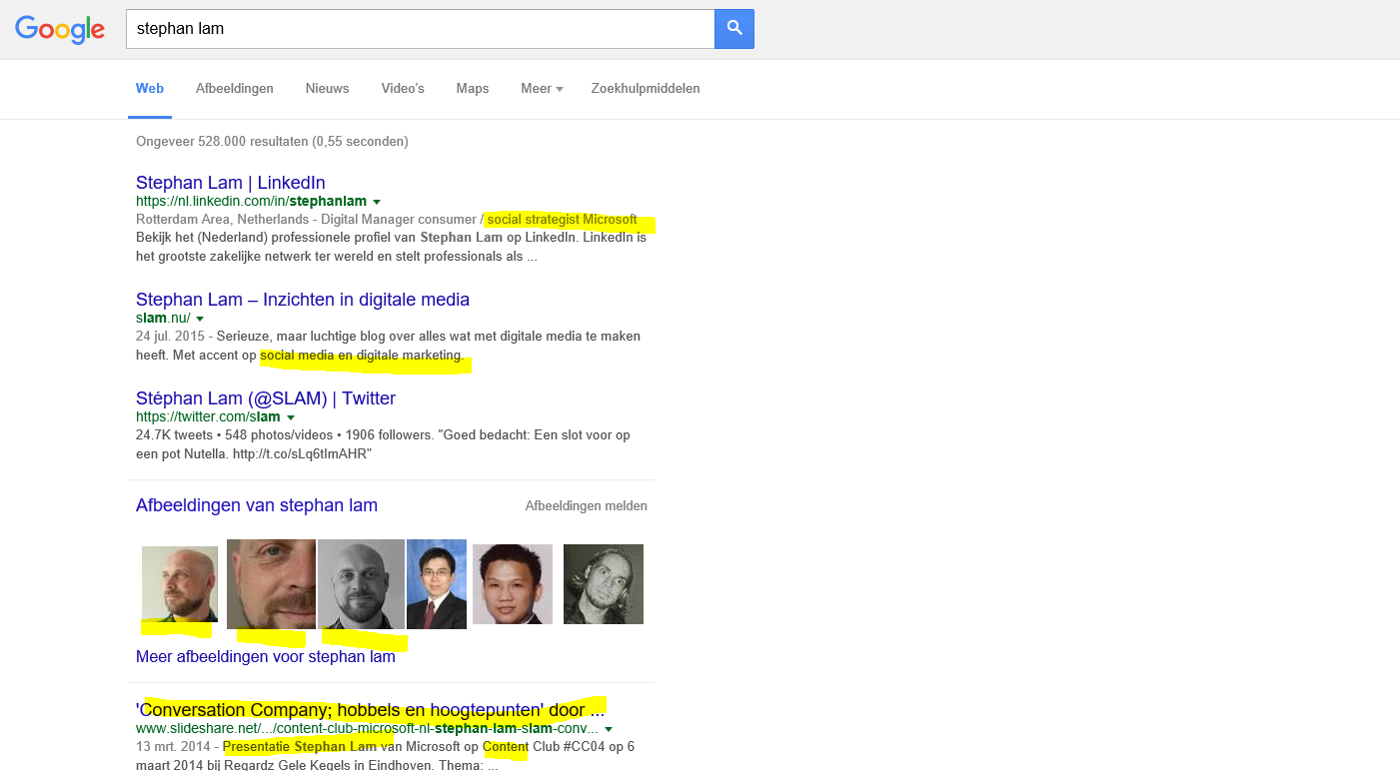The height and width of the screenshot is (771, 1400).
Task: Expand the Meer dropdown menu
Action: point(542,89)
